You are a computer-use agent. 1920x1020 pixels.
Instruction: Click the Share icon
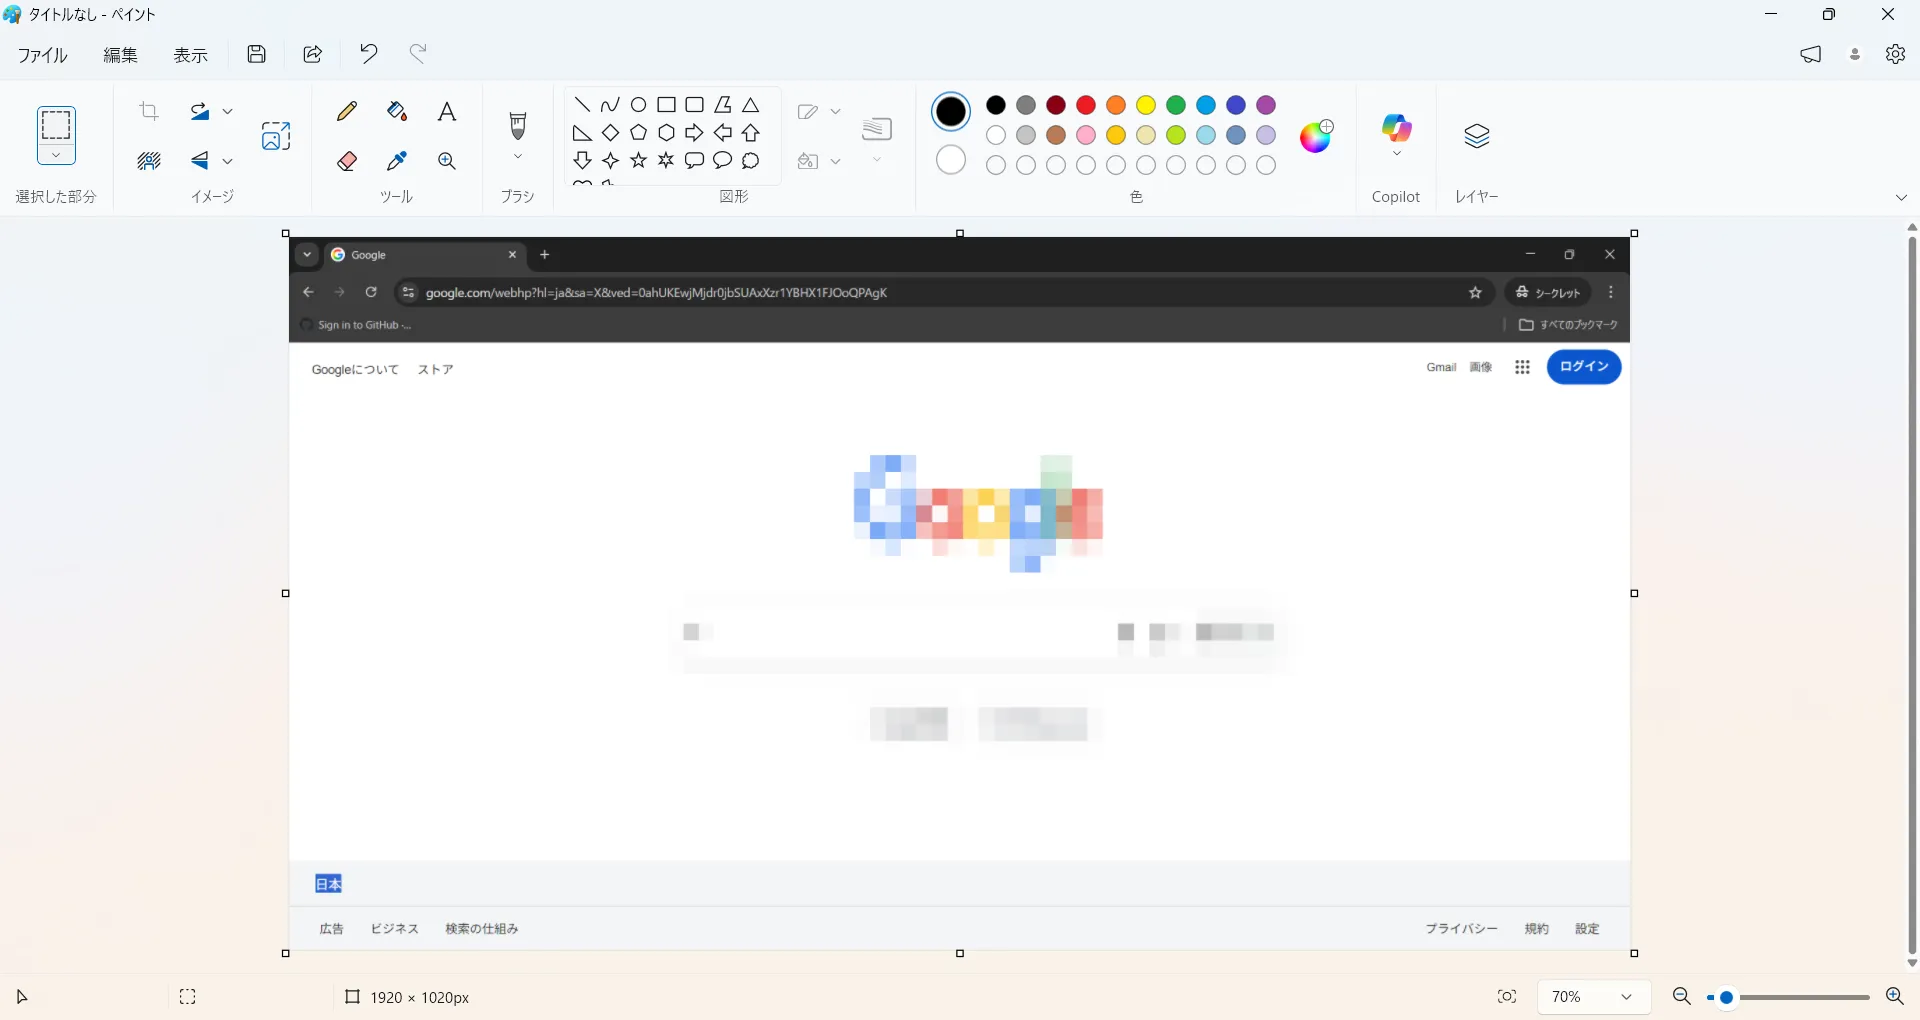click(313, 54)
